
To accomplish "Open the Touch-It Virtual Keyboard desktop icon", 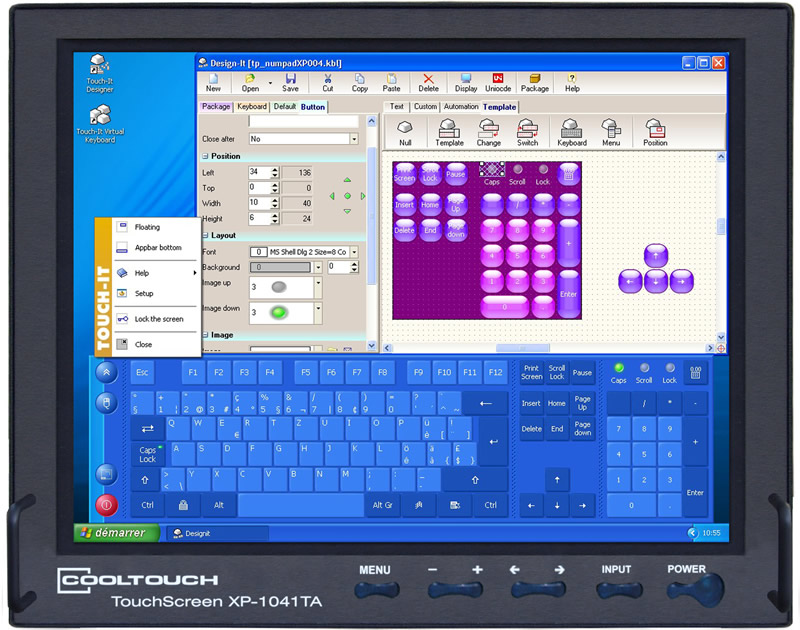I will pyautogui.click(x=100, y=124).
